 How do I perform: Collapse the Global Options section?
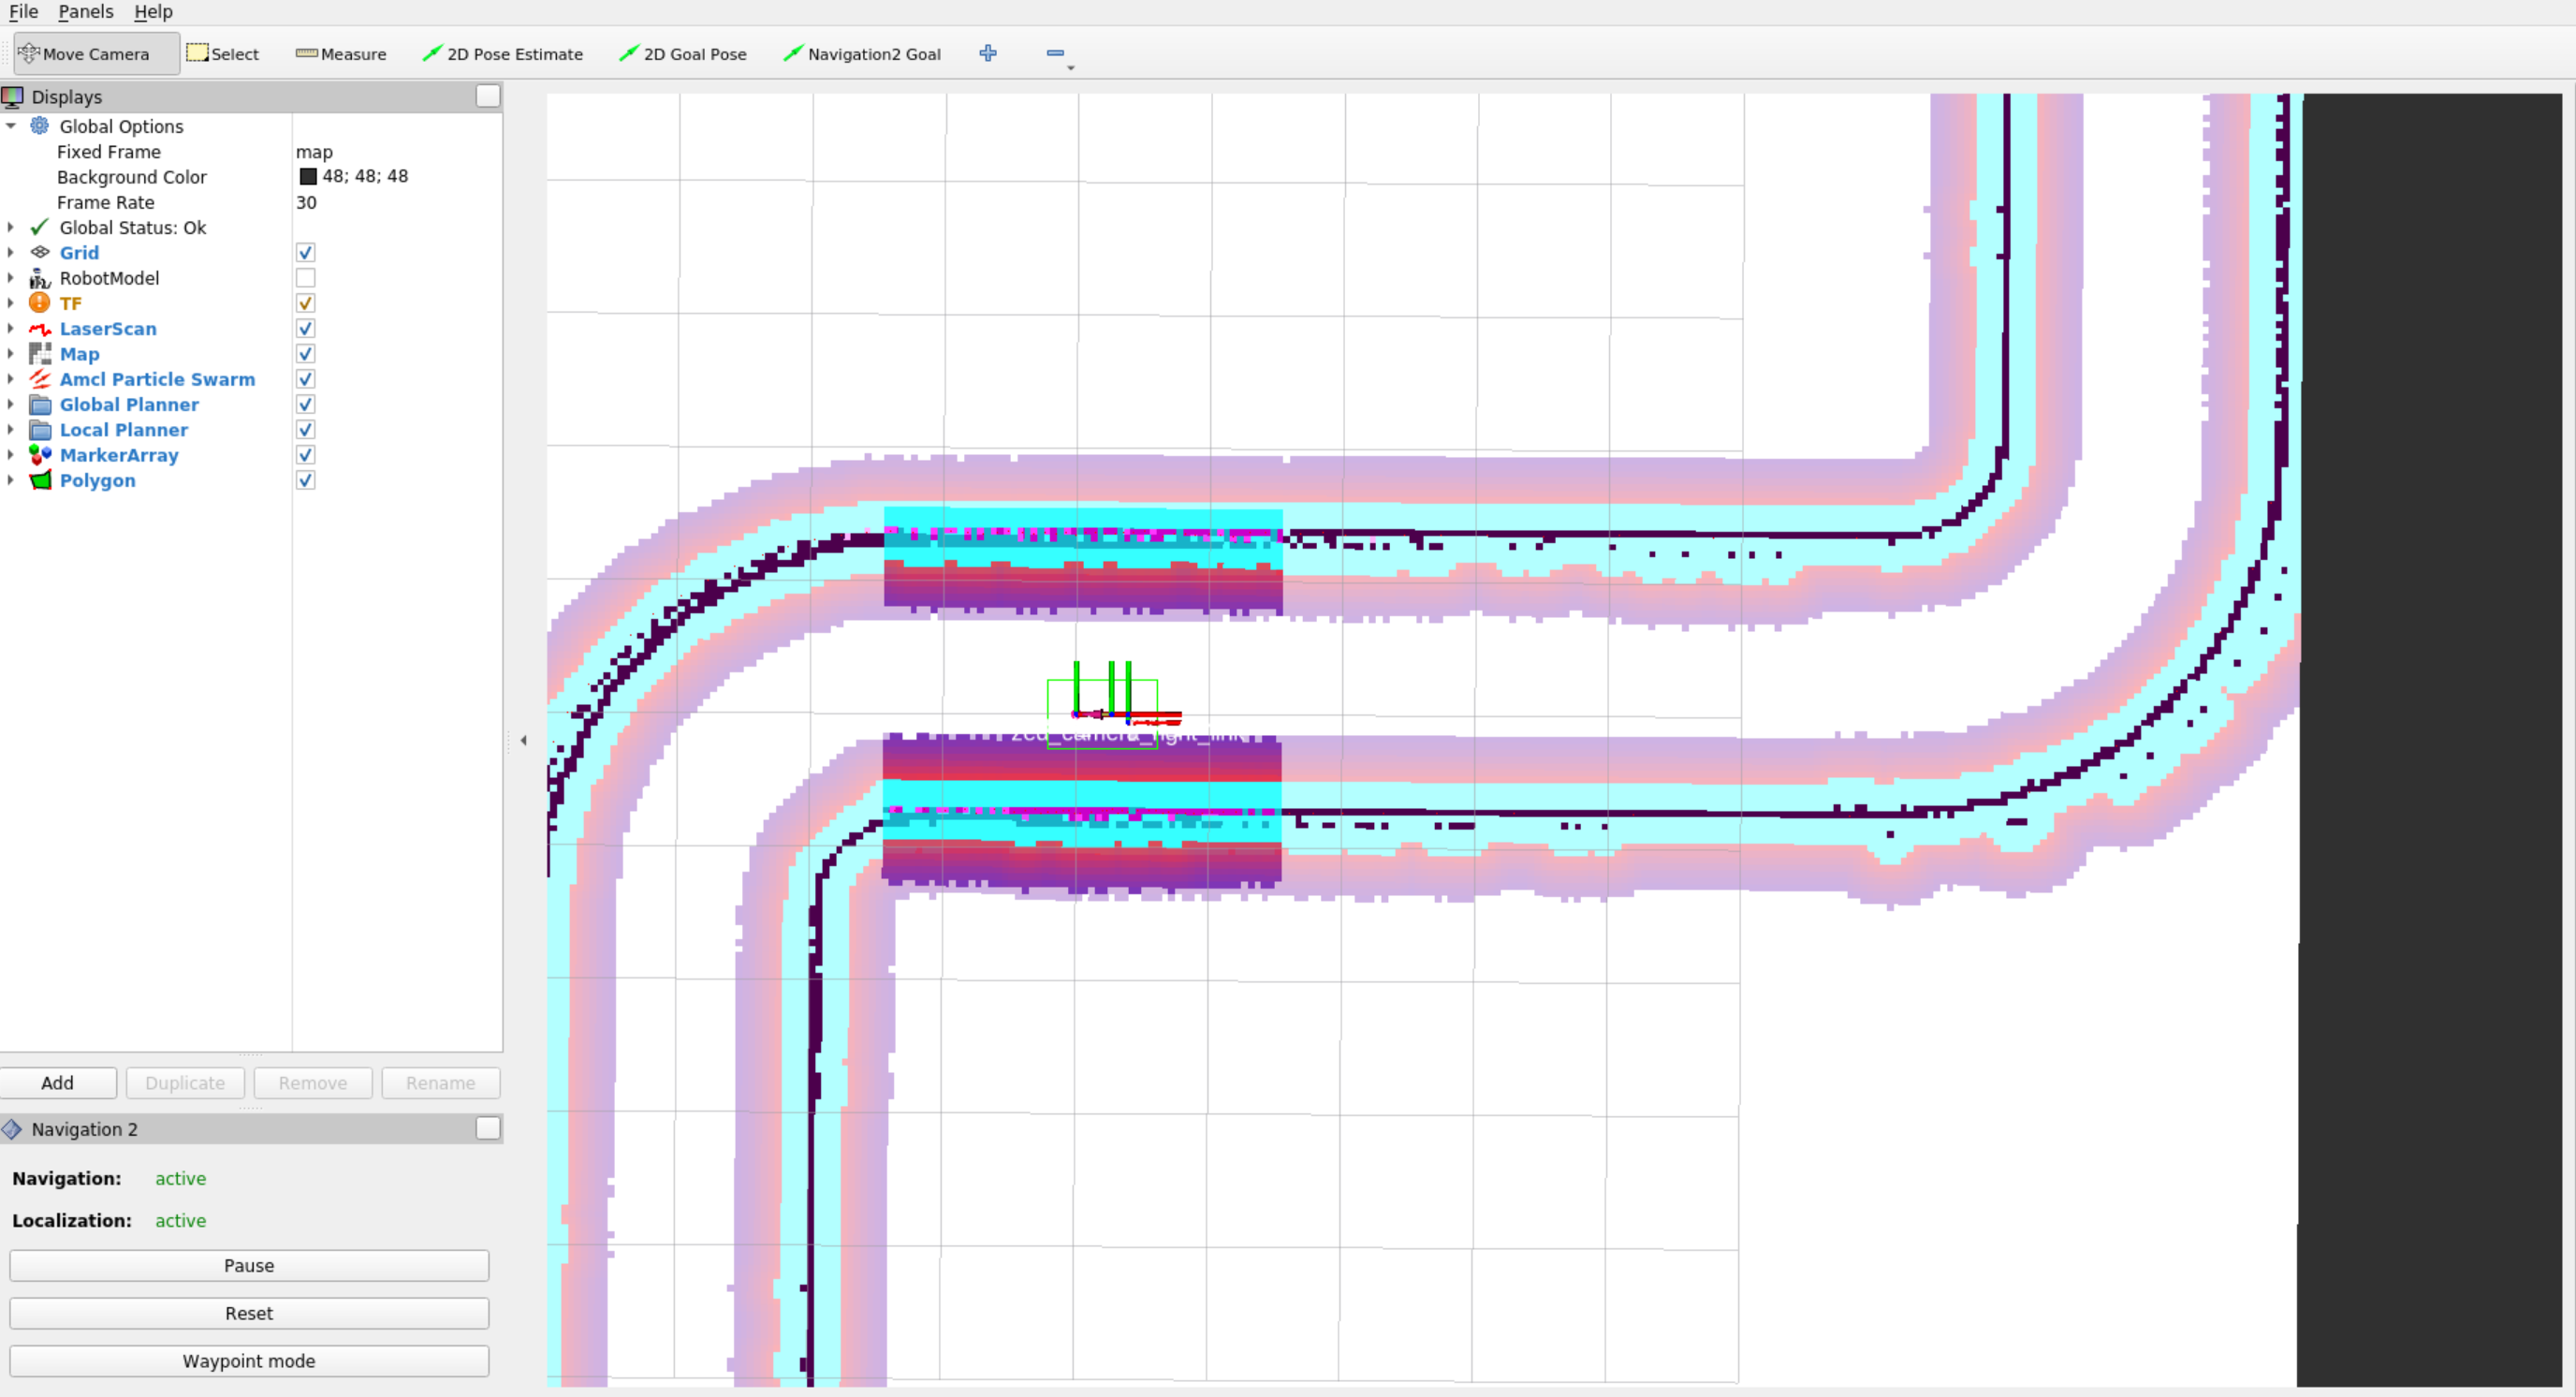pyautogui.click(x=10, y=126)
